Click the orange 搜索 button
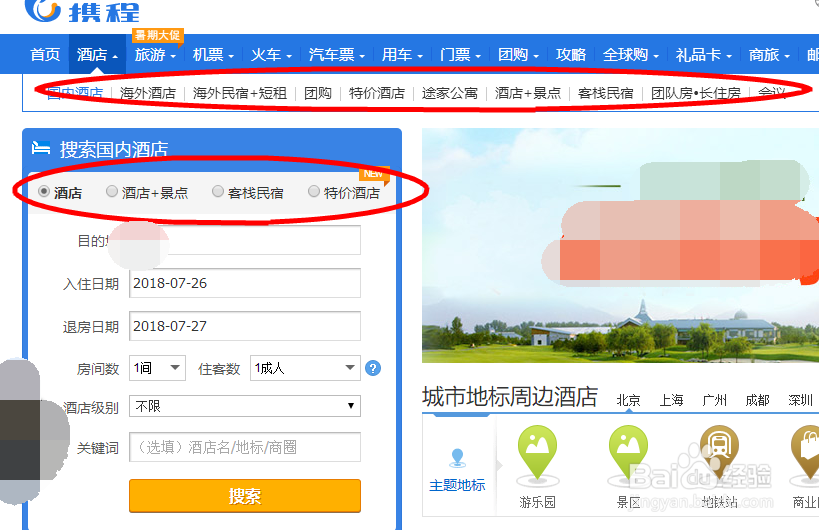 (x=245, y=496)
